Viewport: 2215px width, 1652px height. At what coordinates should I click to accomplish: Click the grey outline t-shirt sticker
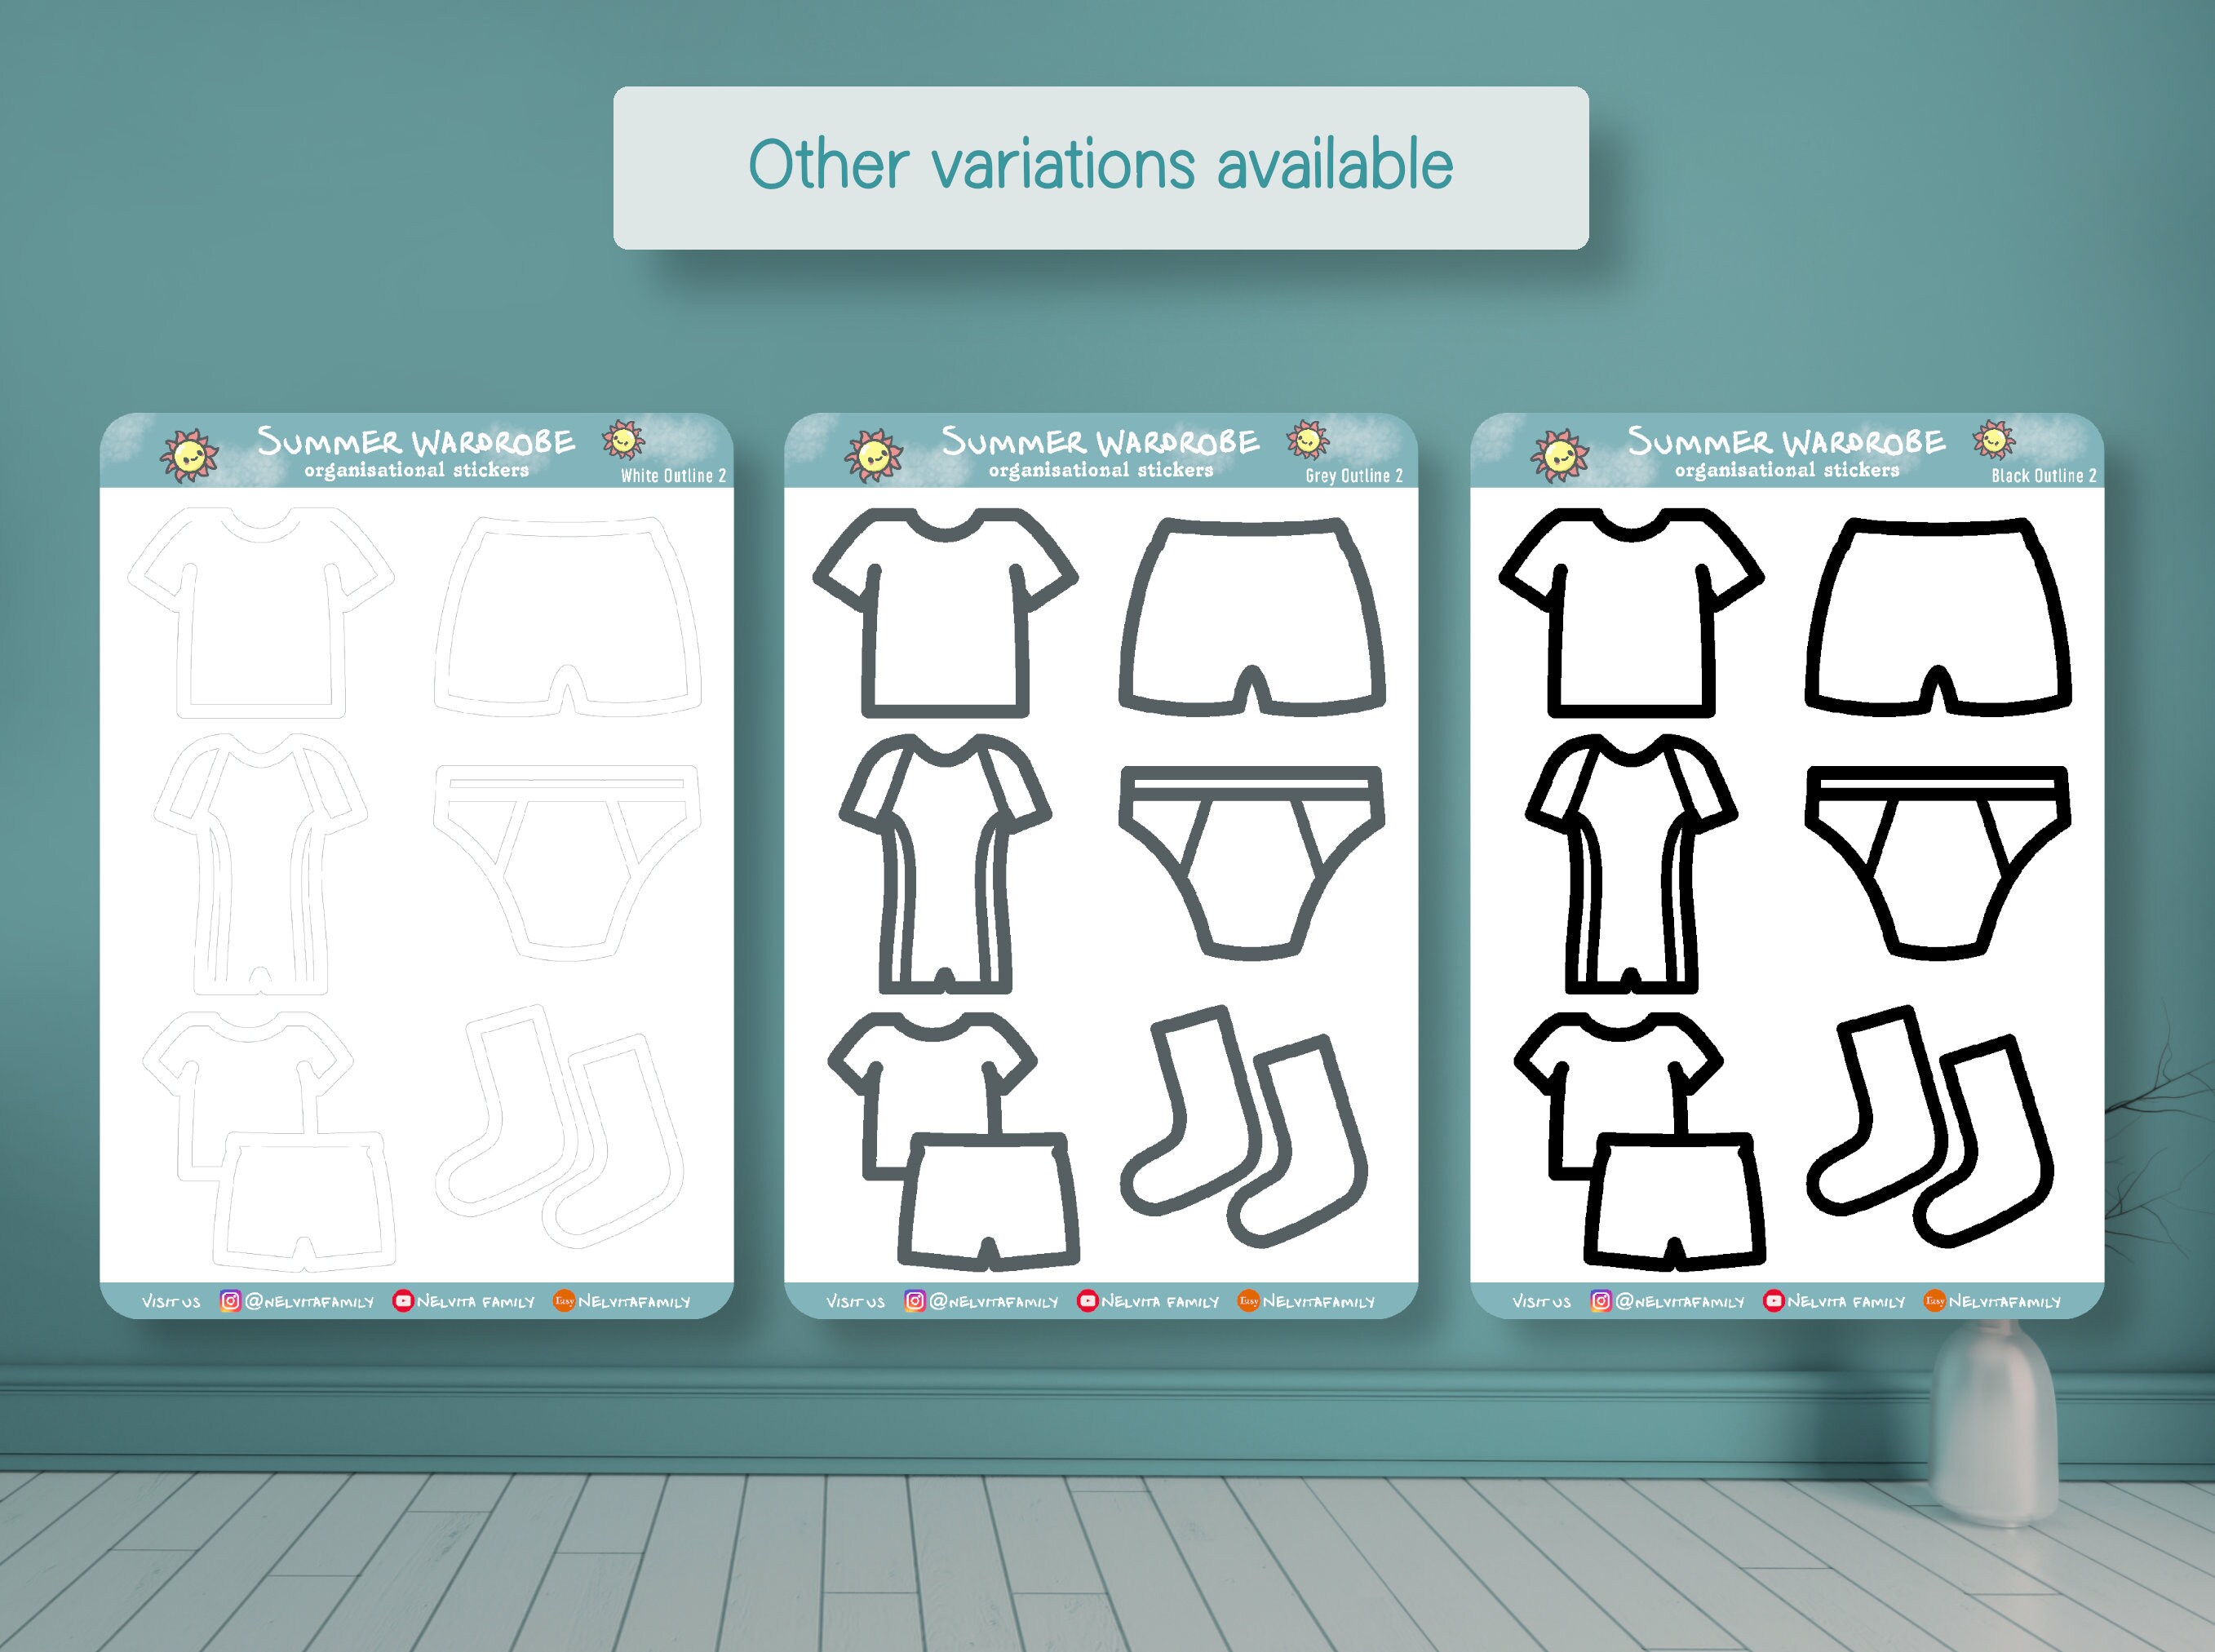point(945,613)
